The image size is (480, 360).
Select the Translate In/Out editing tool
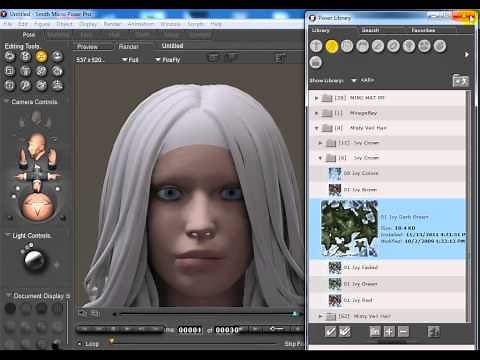pyautogui.click(x=57, y=57)
